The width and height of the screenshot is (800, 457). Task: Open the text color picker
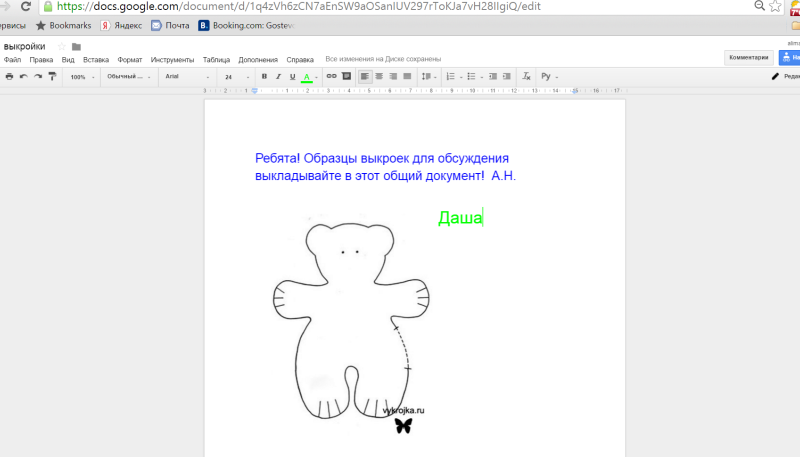click(308, 76)
